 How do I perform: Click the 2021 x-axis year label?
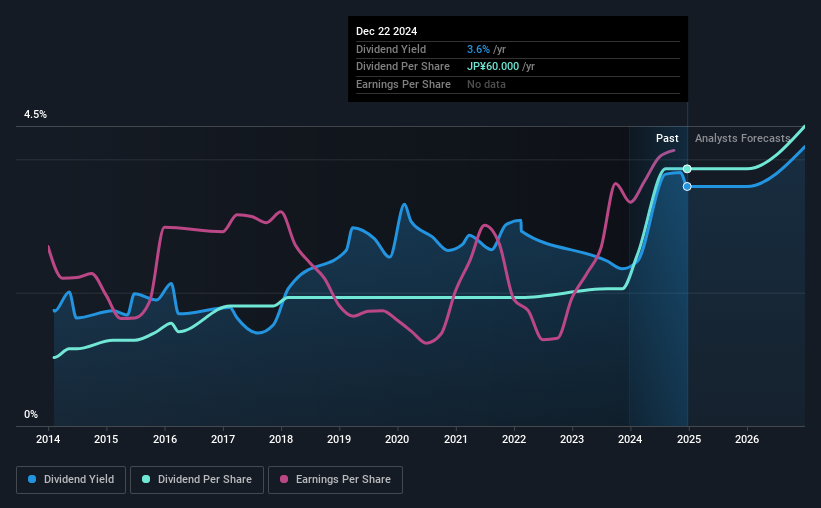pyautogui.click(x=456, y=439)
